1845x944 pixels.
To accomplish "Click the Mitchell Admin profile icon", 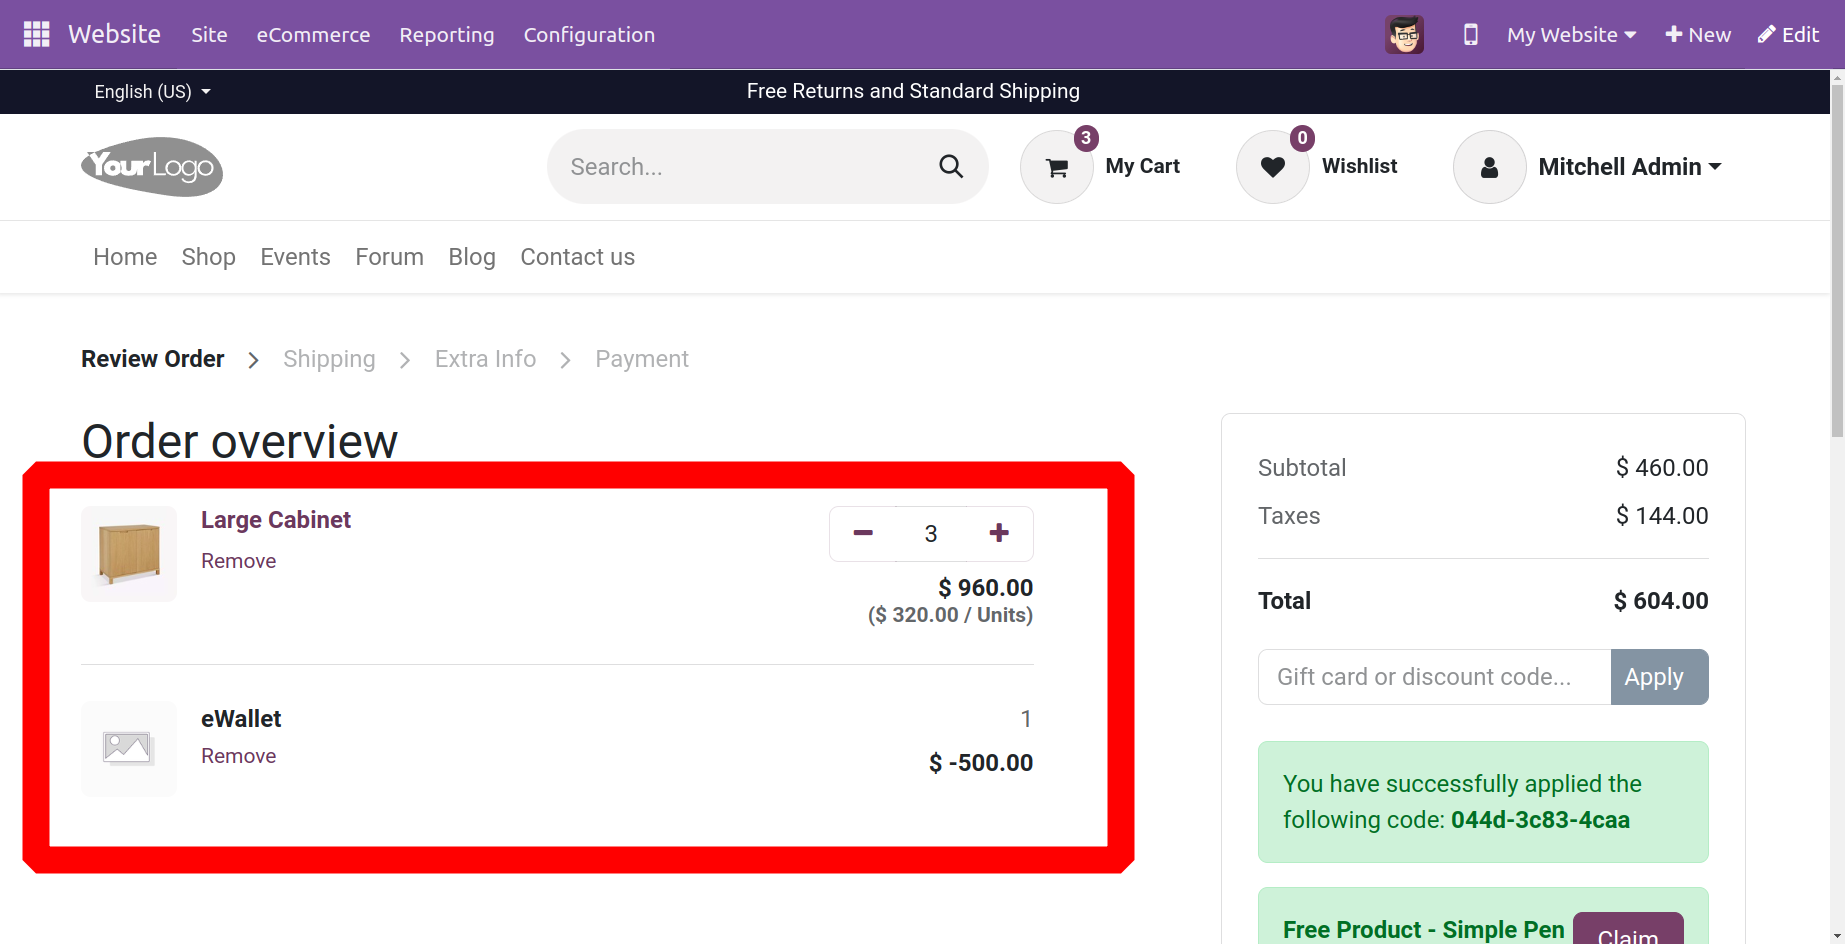I will pyautogui.click(x=1489, y=168).
